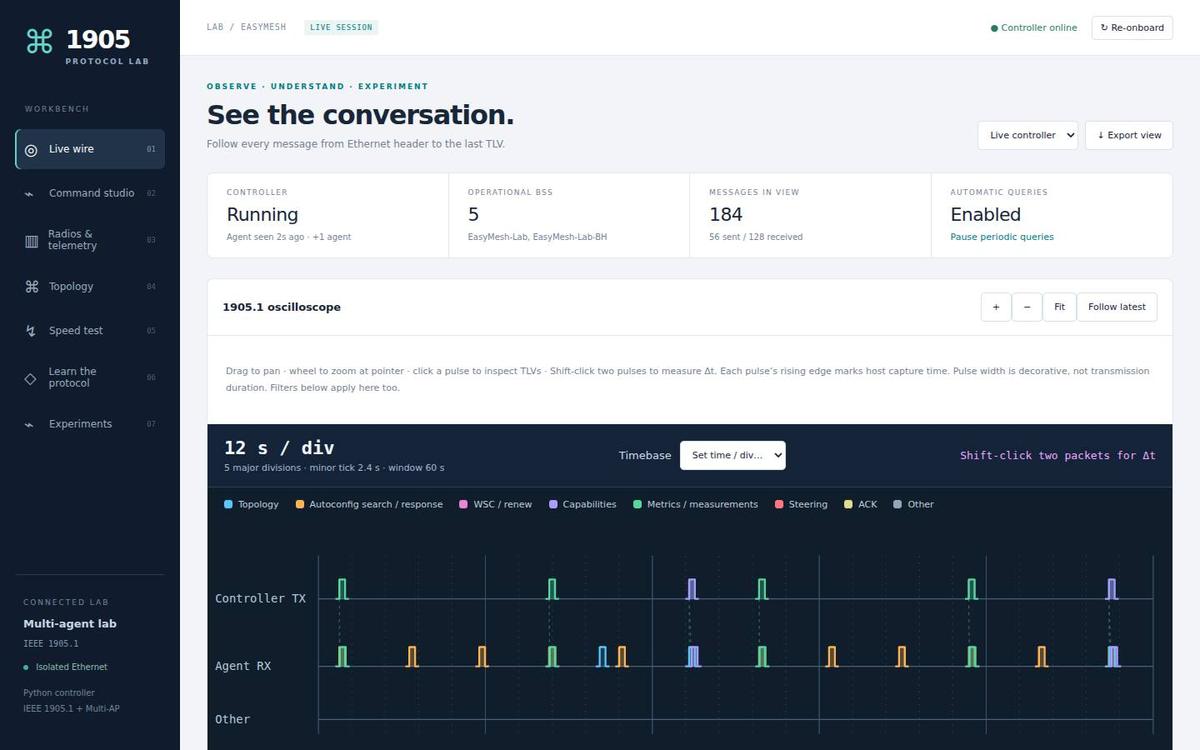Click the Topology sidebar icon
1200x750 pixels.
tap(31, 287)
